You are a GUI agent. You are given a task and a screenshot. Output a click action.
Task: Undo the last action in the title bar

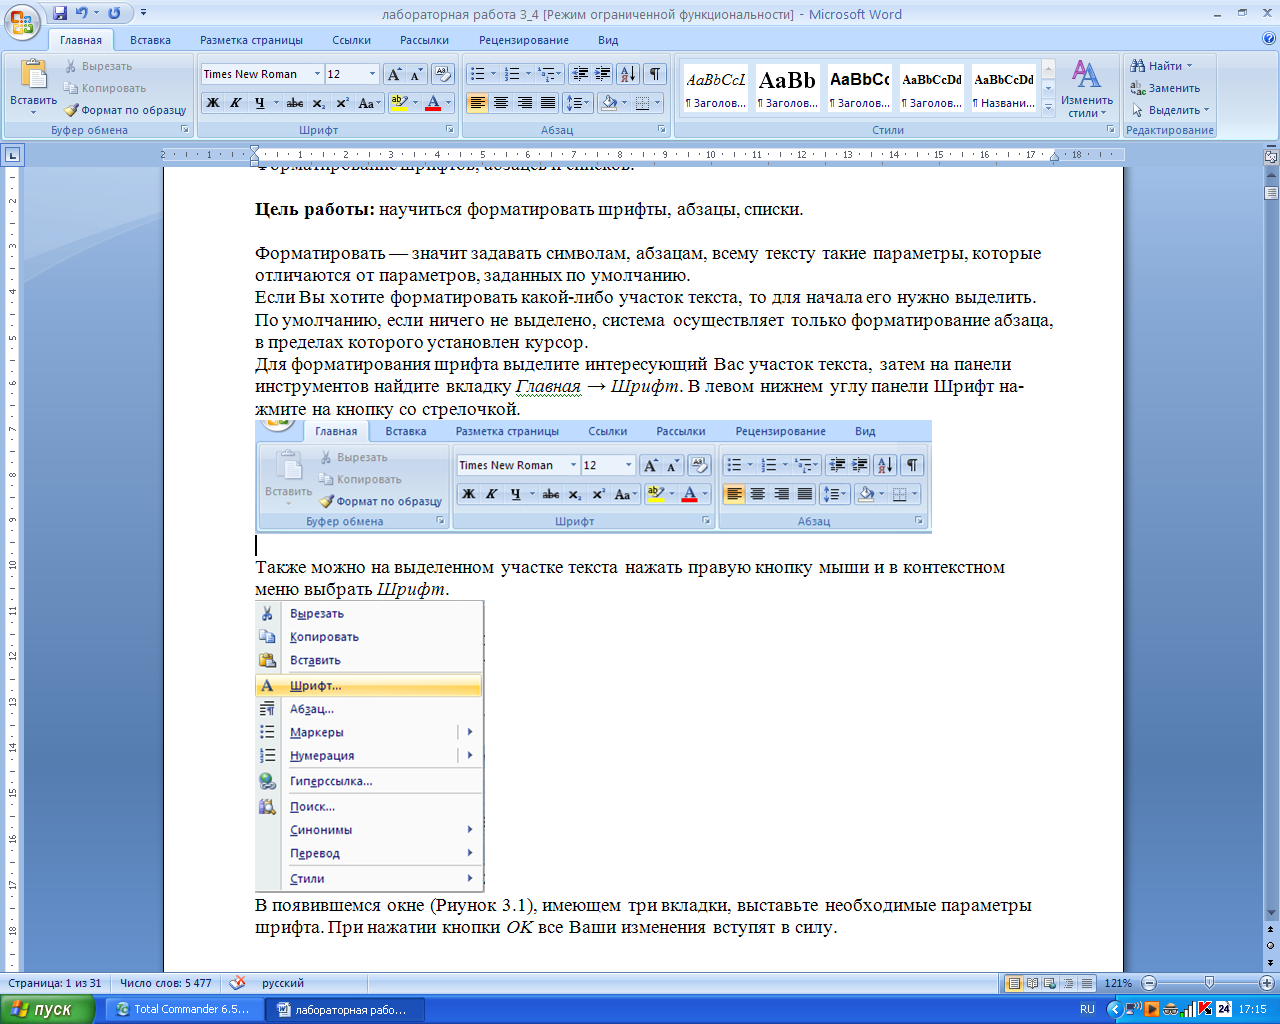[82, 14]
